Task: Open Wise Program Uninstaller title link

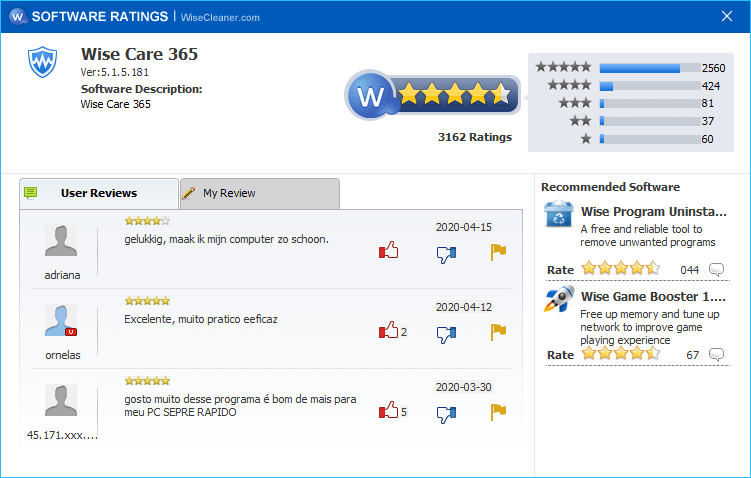Action: (x=654, y=212)
